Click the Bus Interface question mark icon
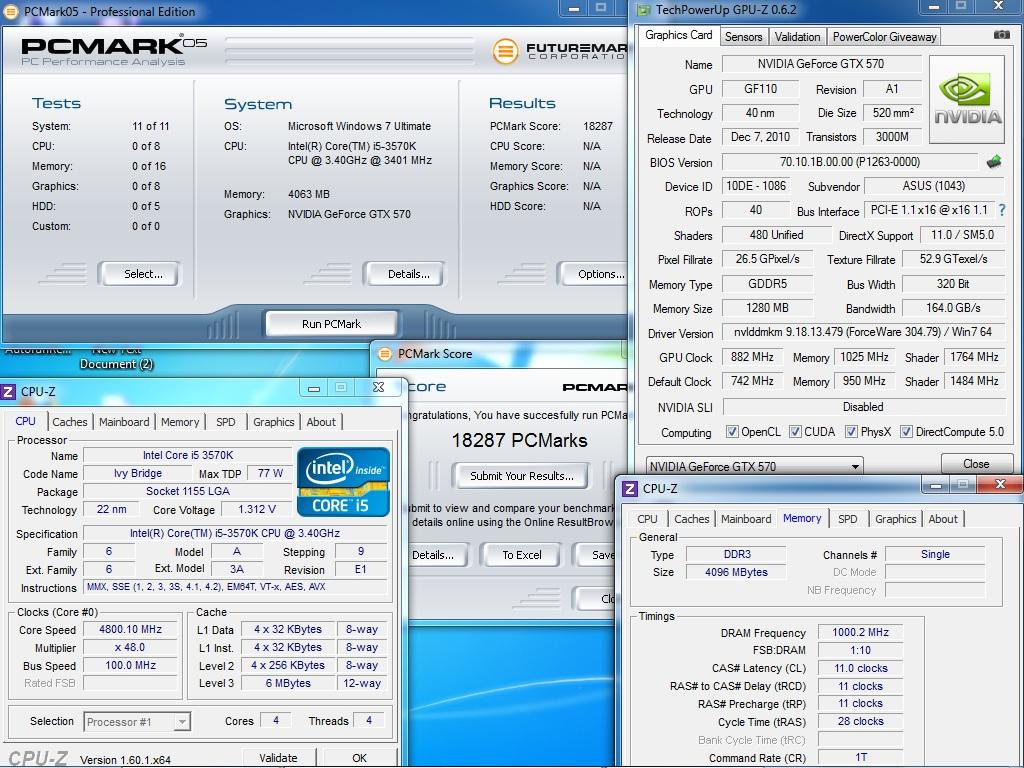This screenshot has width=1024, height=768. click(x=1002, y=210)
